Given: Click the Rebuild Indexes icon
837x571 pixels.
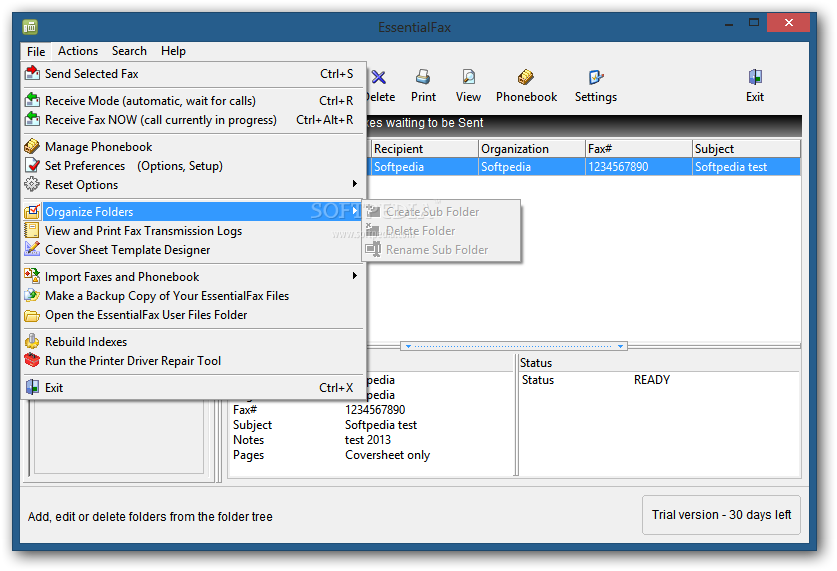Looking at the screenshot, I should (32, 341).
